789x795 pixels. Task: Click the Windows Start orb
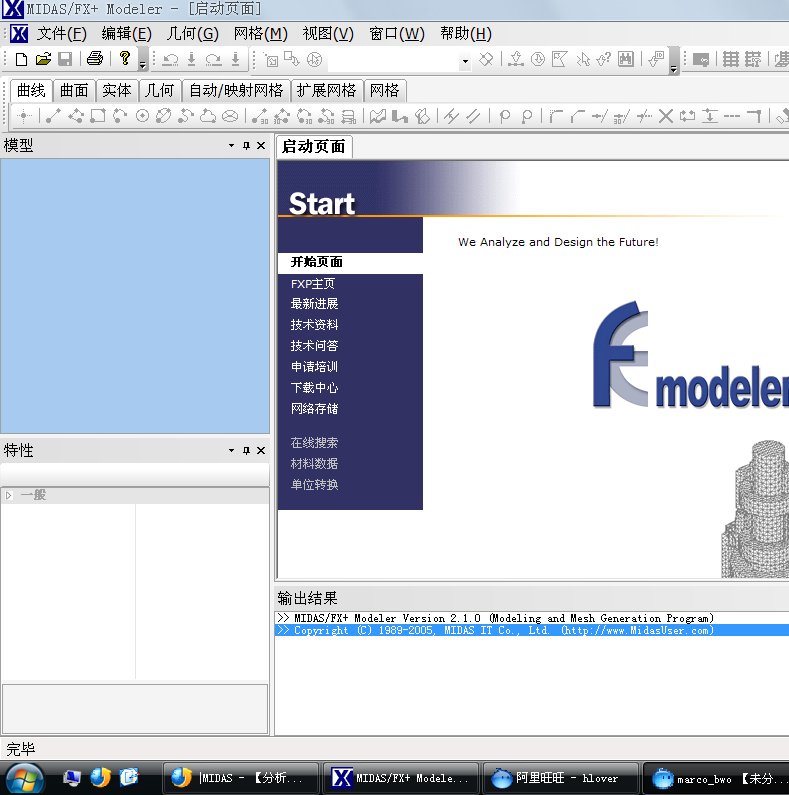point(24,778)
